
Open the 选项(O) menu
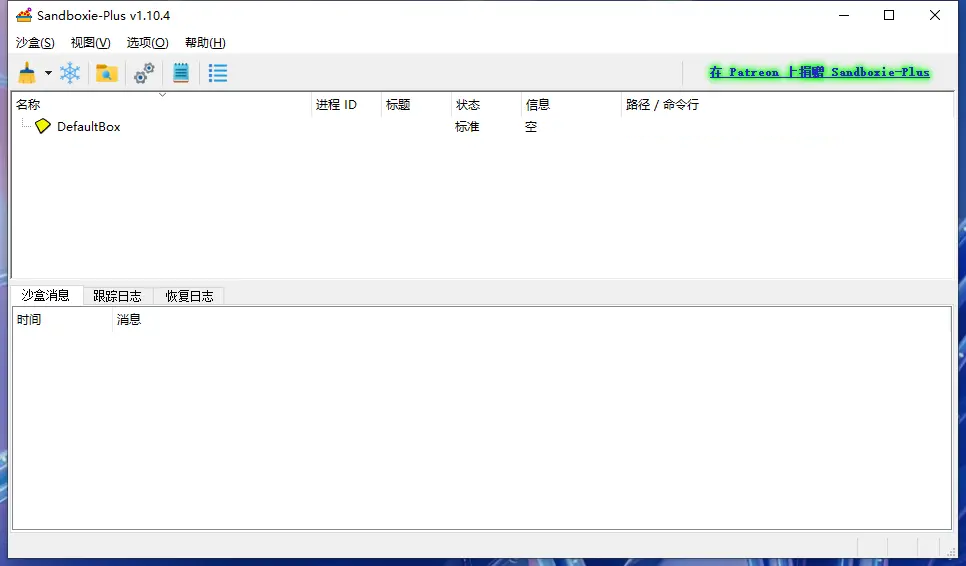click(147, 42)
